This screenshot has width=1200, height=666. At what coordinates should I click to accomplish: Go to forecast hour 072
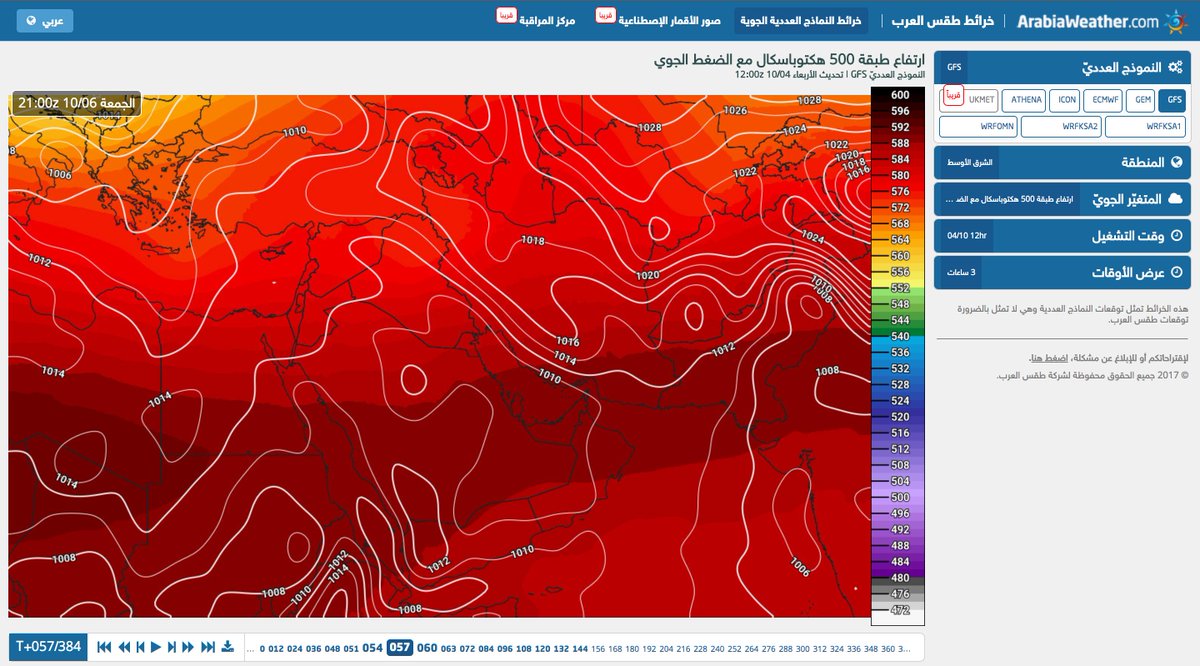point(468,648)
